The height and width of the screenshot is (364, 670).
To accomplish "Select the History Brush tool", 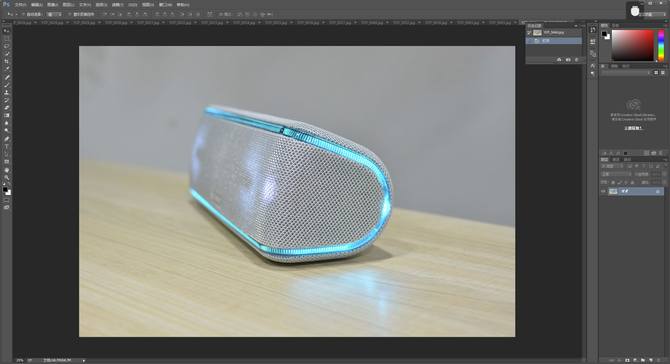I will point(6,100).
